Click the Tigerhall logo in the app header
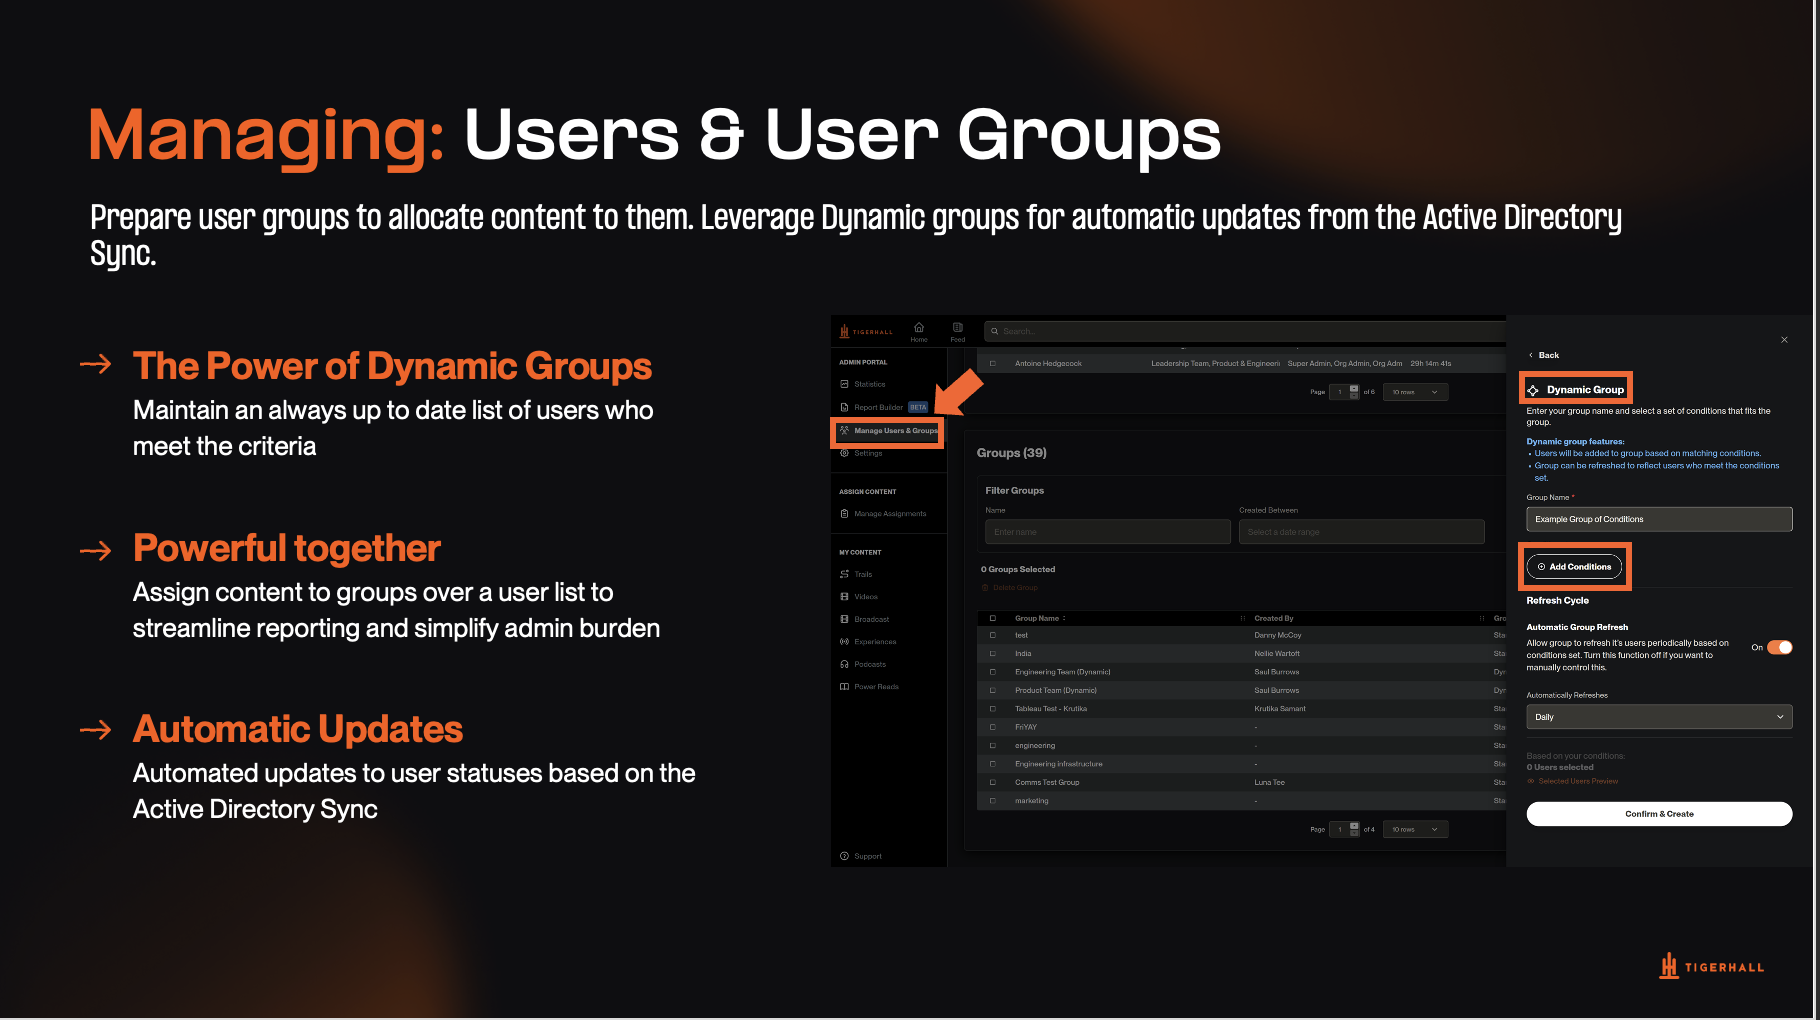Viewport: 1820px width, 1020px height. click(x=866, y=332)
